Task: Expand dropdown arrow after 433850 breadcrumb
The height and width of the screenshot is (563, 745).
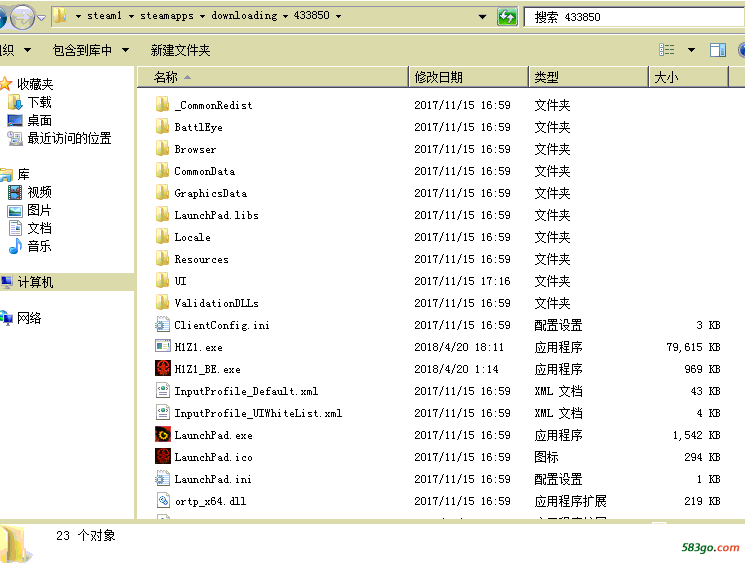Action: 338,16
